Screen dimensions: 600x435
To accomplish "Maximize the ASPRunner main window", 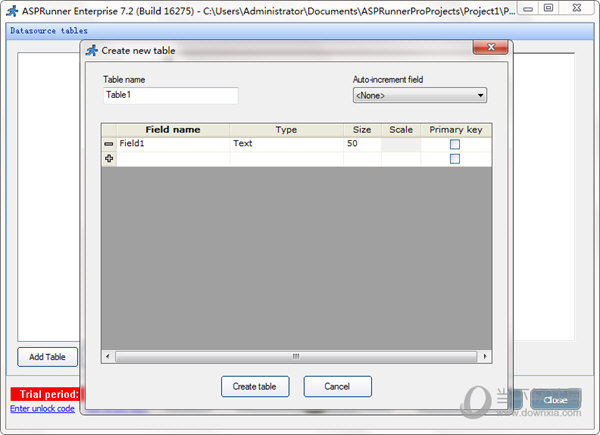I will [548, 8].
